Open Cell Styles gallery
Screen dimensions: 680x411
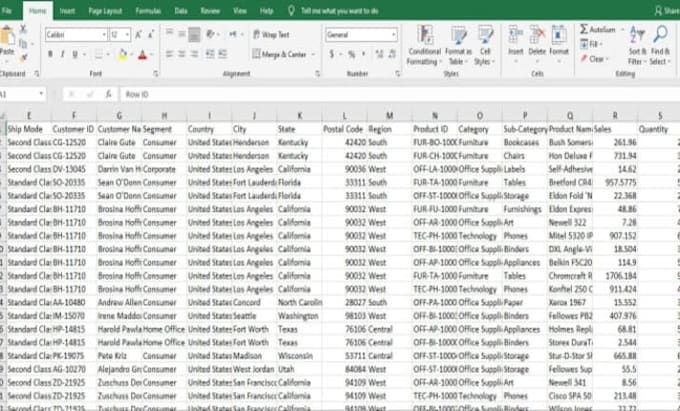point(484,46)
